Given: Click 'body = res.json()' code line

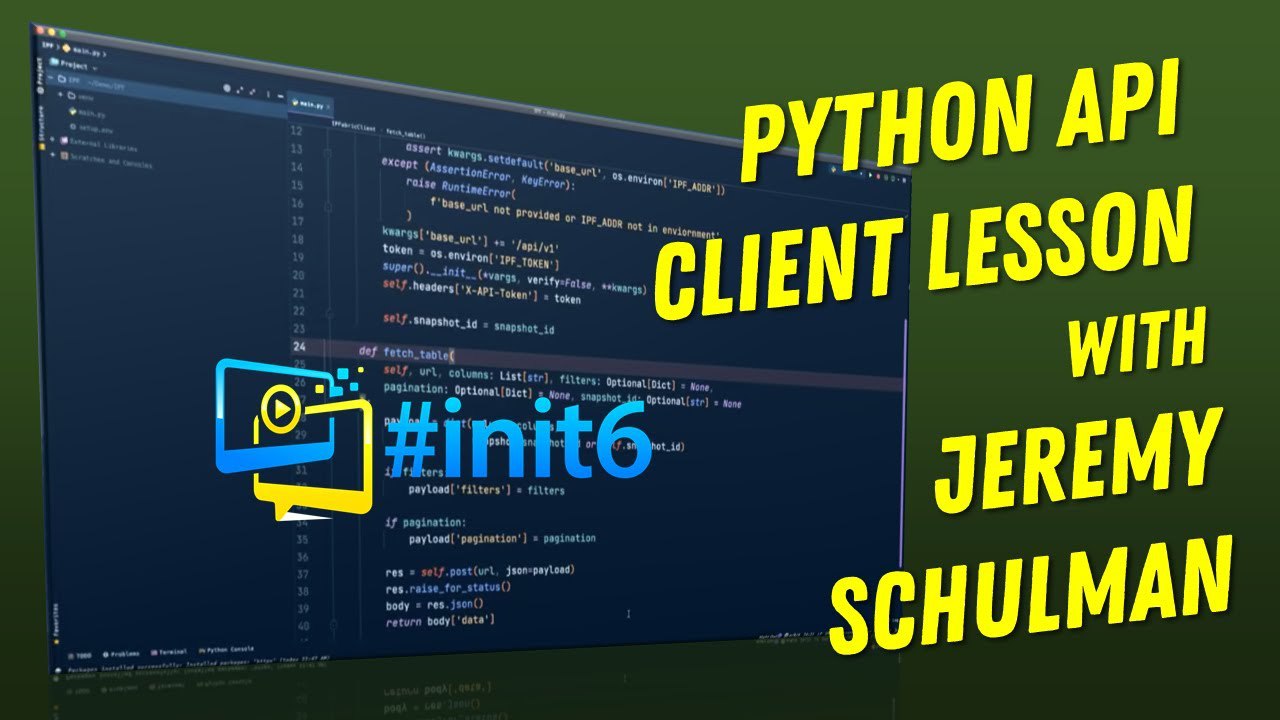Looking at the screenshot, I should (x=434, y=605).
